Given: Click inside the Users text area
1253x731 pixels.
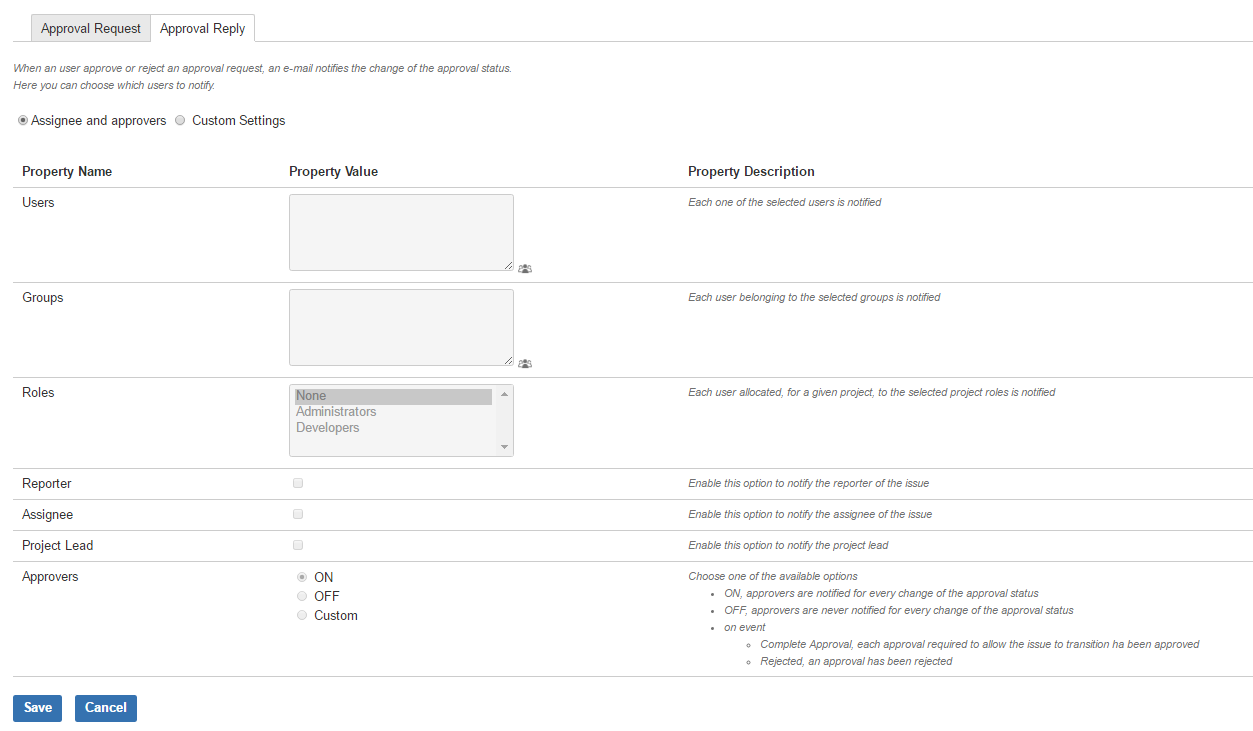Looking at the screenshot, I should (401, 232).
